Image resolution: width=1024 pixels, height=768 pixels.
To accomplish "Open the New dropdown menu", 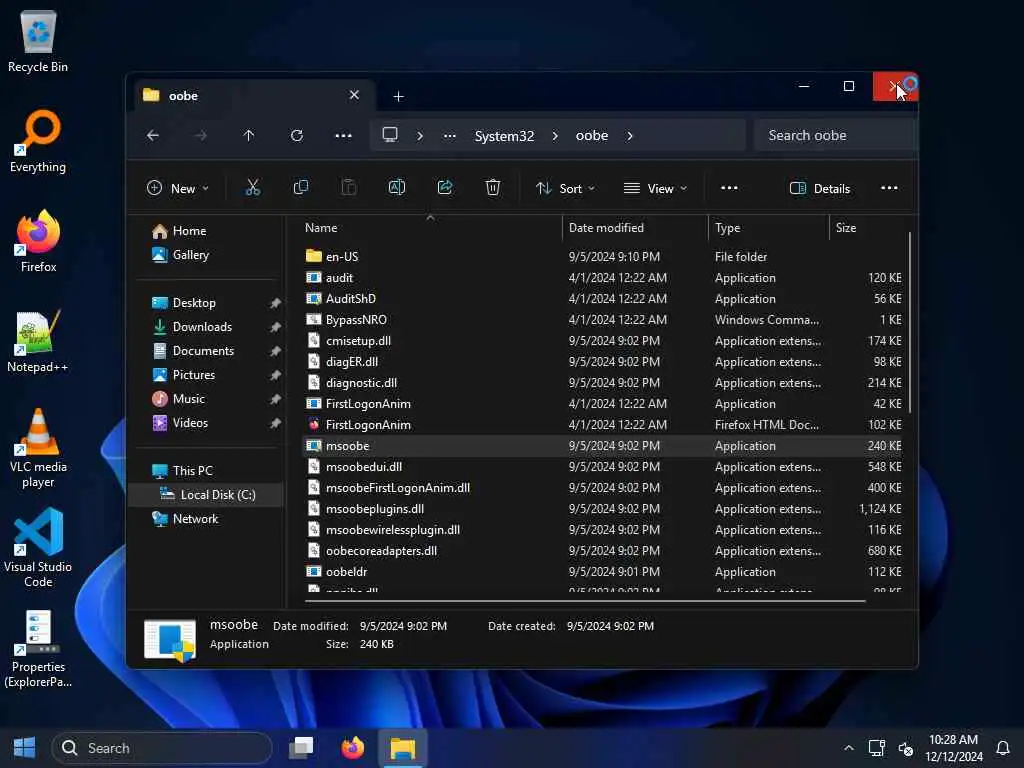I will point(178,188).
